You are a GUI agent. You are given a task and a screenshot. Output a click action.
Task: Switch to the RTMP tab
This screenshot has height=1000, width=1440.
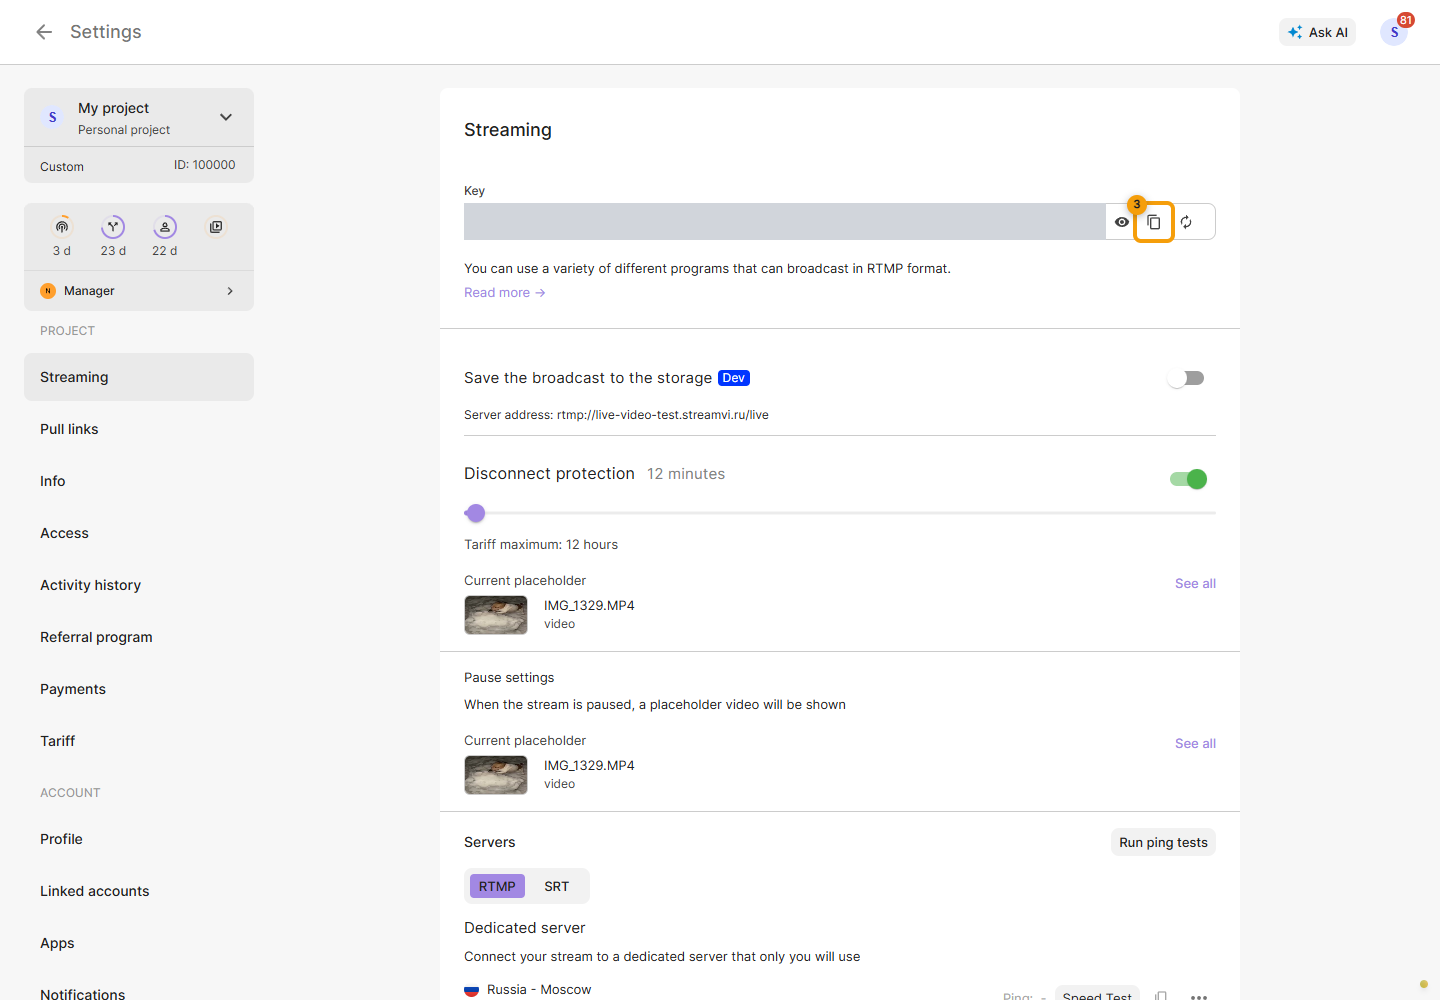pyautogui.click(x=497, y=886)
